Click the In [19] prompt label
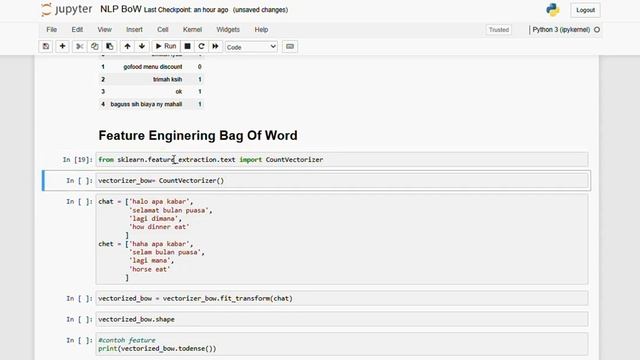 click(78, 160)
